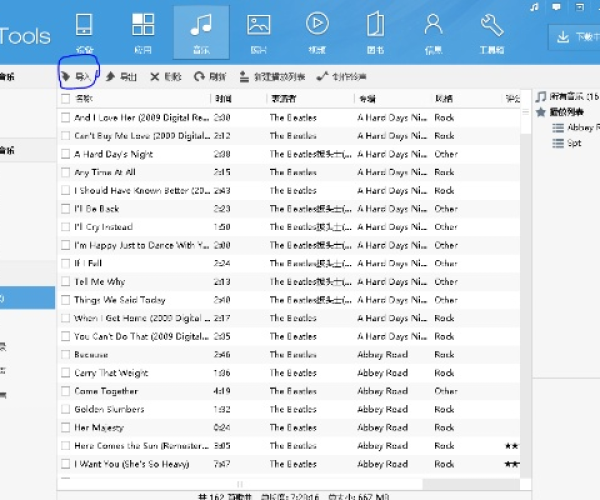The width and height of the screenshot is (600, 500).
Task: Check the box for Come Together
Action: [65, 391]
